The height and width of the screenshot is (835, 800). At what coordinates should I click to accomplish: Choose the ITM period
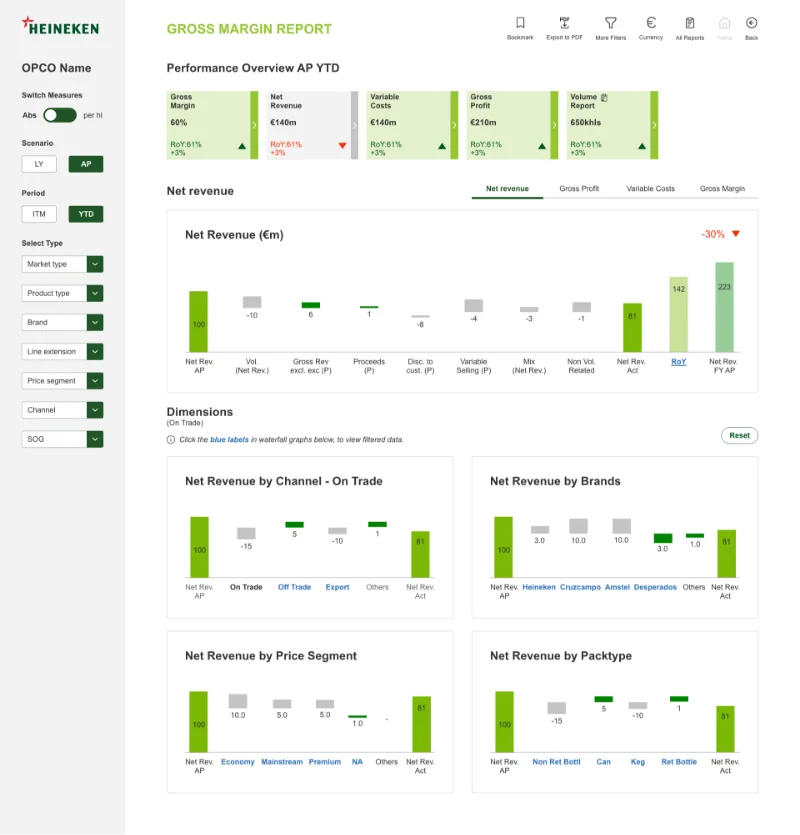[39, 214]
